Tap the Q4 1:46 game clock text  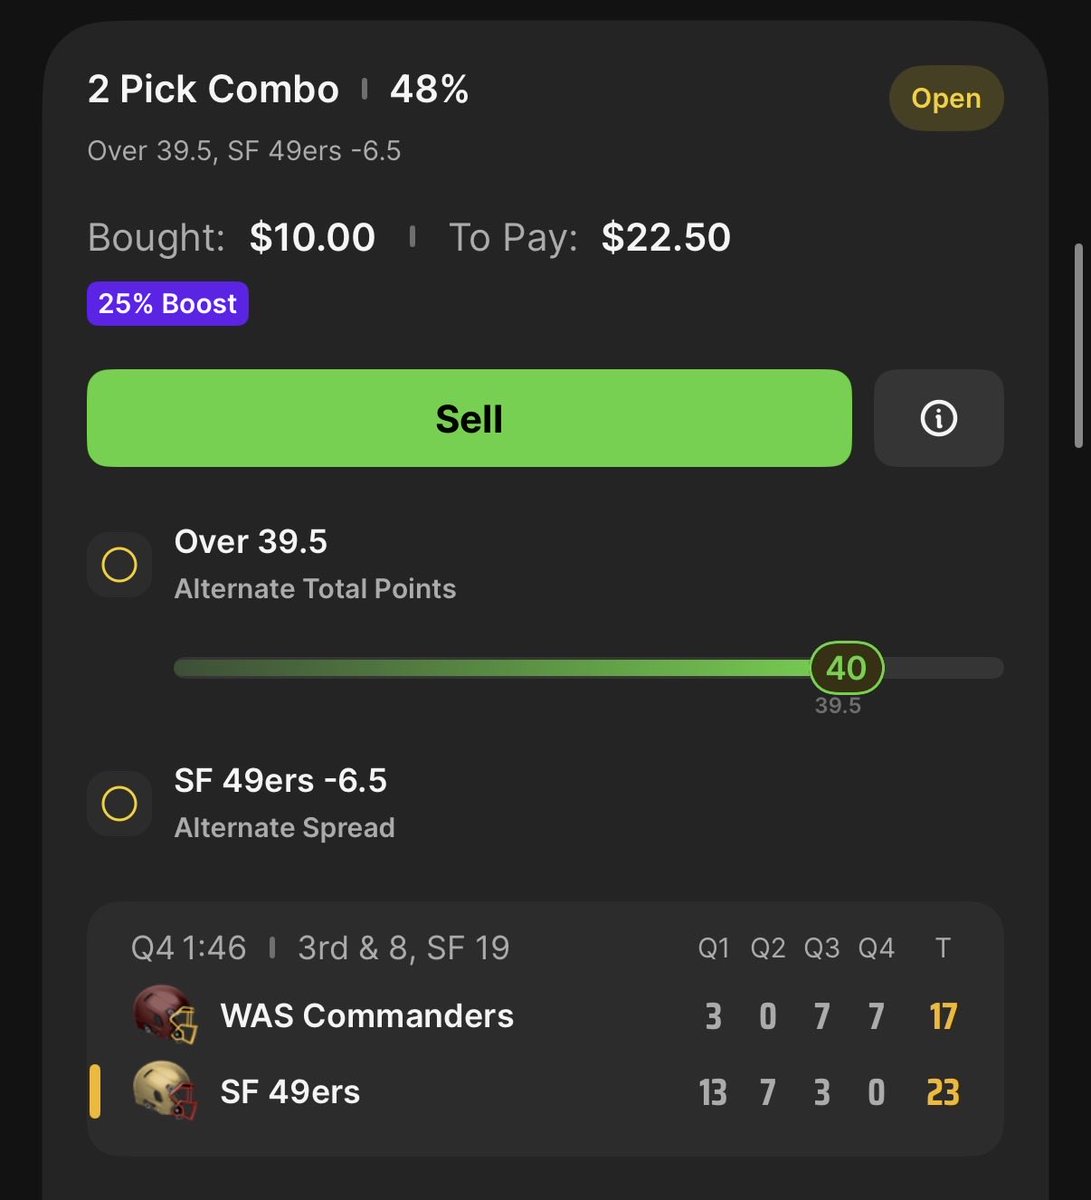click(x=189, y=948)
